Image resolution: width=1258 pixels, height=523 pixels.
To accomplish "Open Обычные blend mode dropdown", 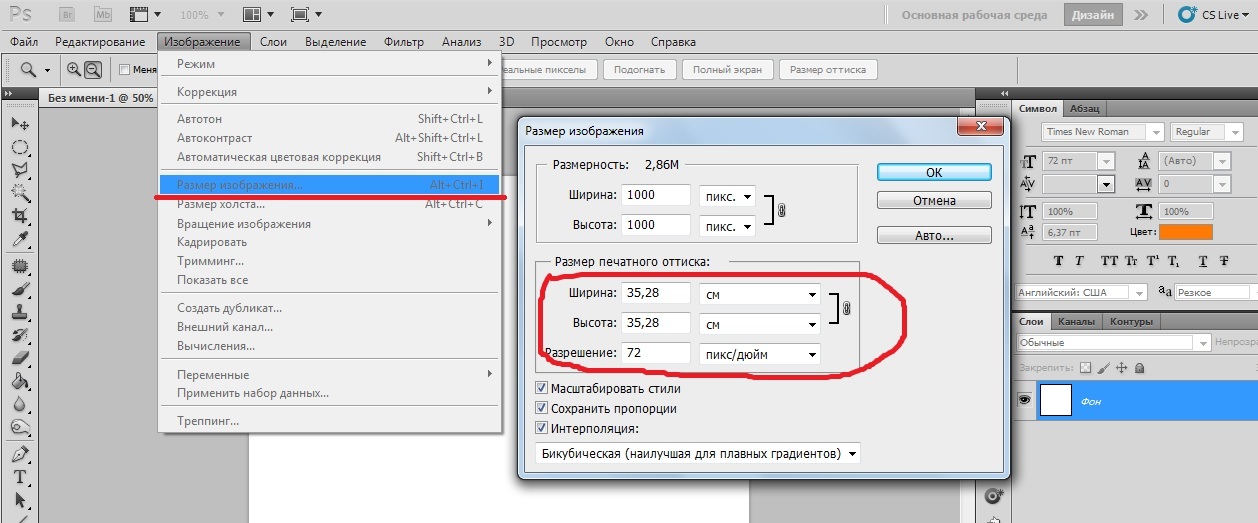I will pyautogui.click(x=1112, y=343).
